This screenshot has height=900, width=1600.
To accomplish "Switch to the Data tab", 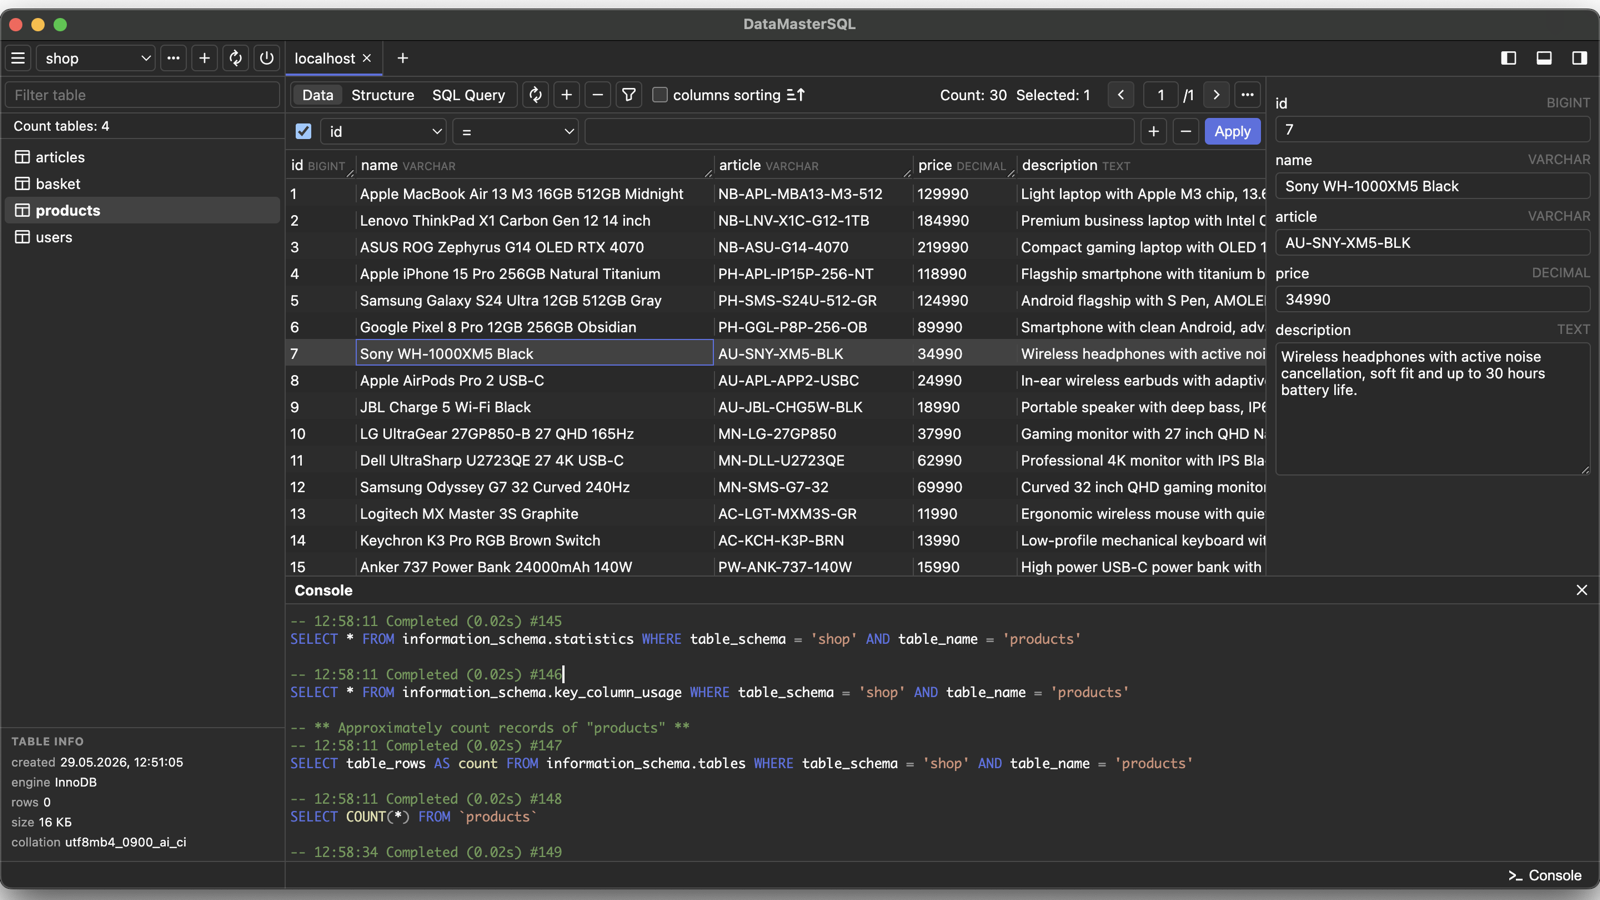I will (317, 95).
